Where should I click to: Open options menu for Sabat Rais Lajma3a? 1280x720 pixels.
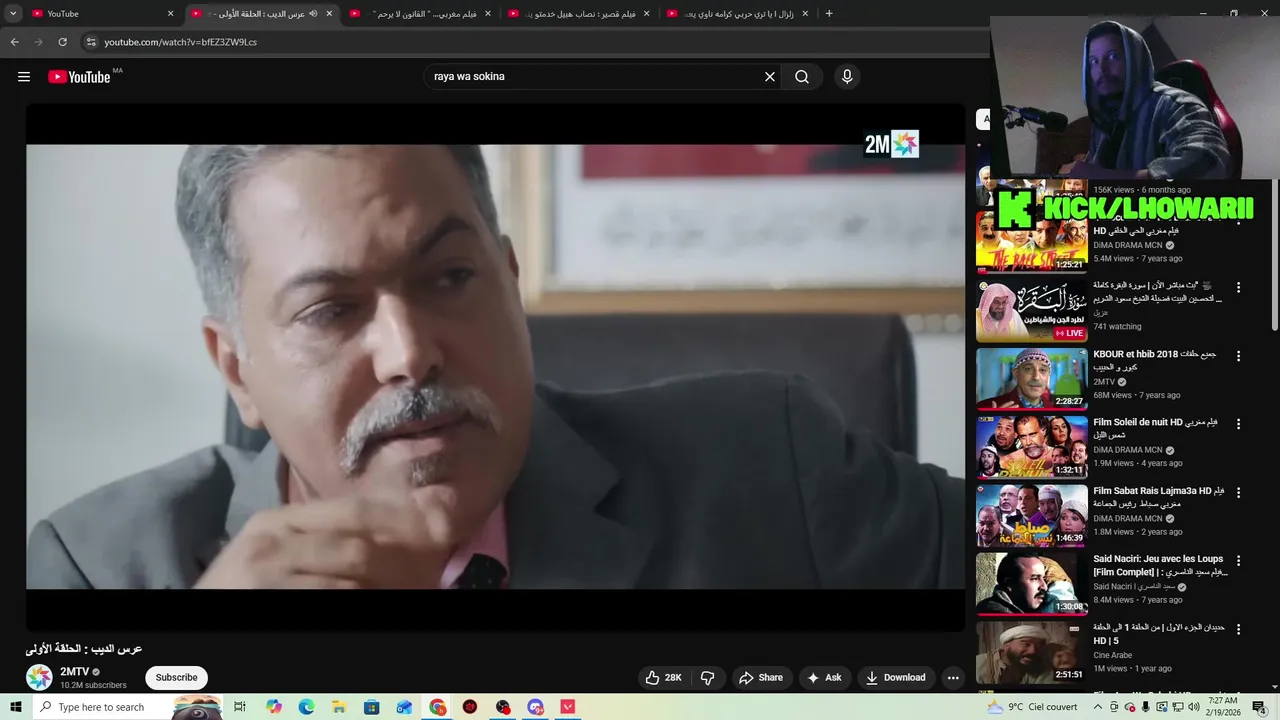(1238, 493)
